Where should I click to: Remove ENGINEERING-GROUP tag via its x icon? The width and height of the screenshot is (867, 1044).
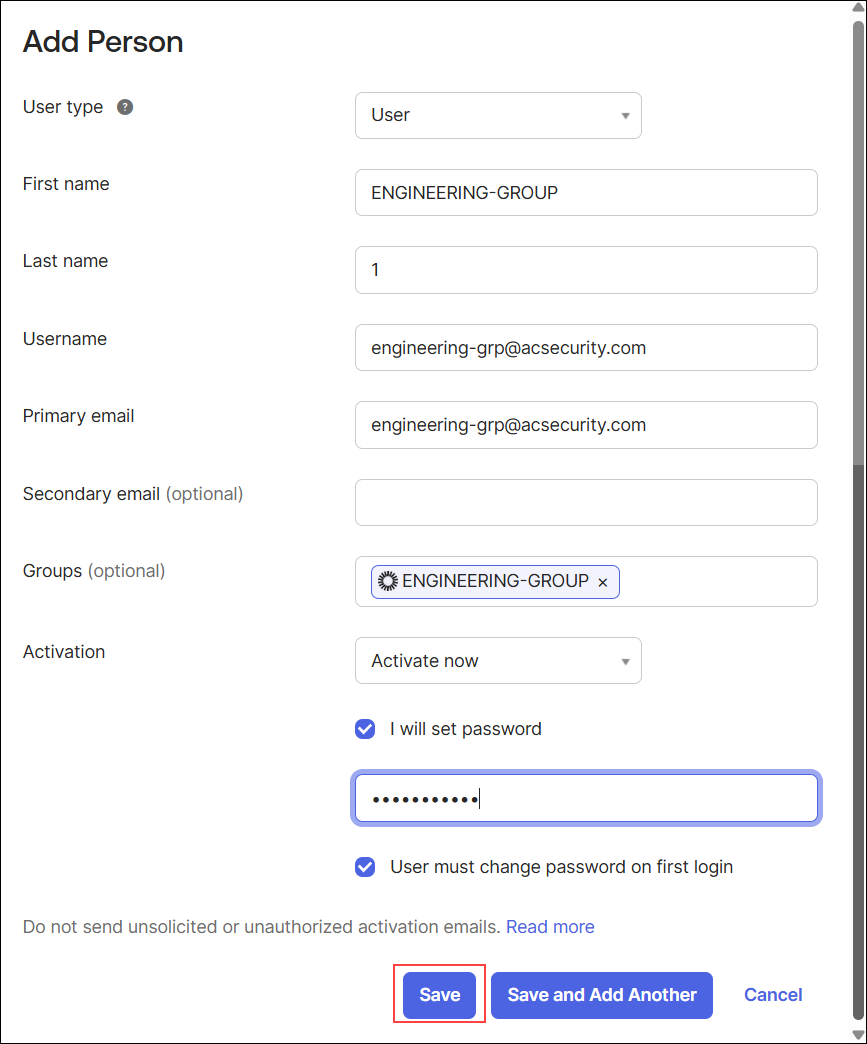tap(602, 582)
